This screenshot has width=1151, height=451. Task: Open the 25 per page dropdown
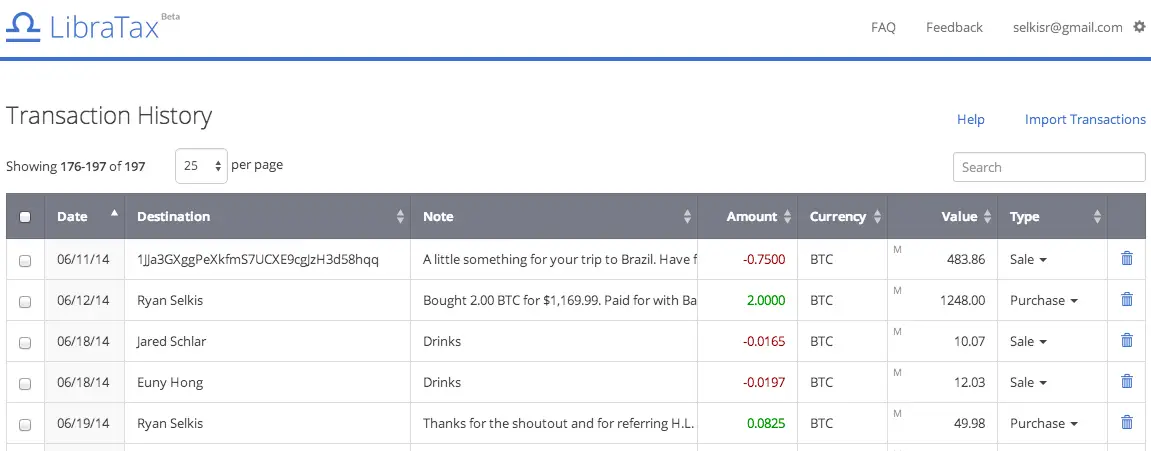pyautogui.click(x=202, y=166)
